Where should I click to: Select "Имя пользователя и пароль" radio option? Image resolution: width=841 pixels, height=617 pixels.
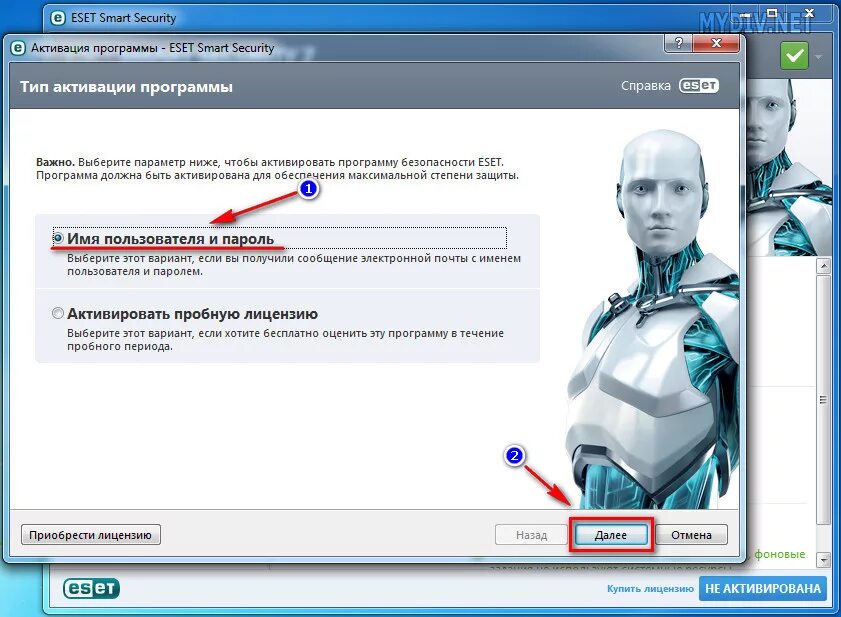58,238
